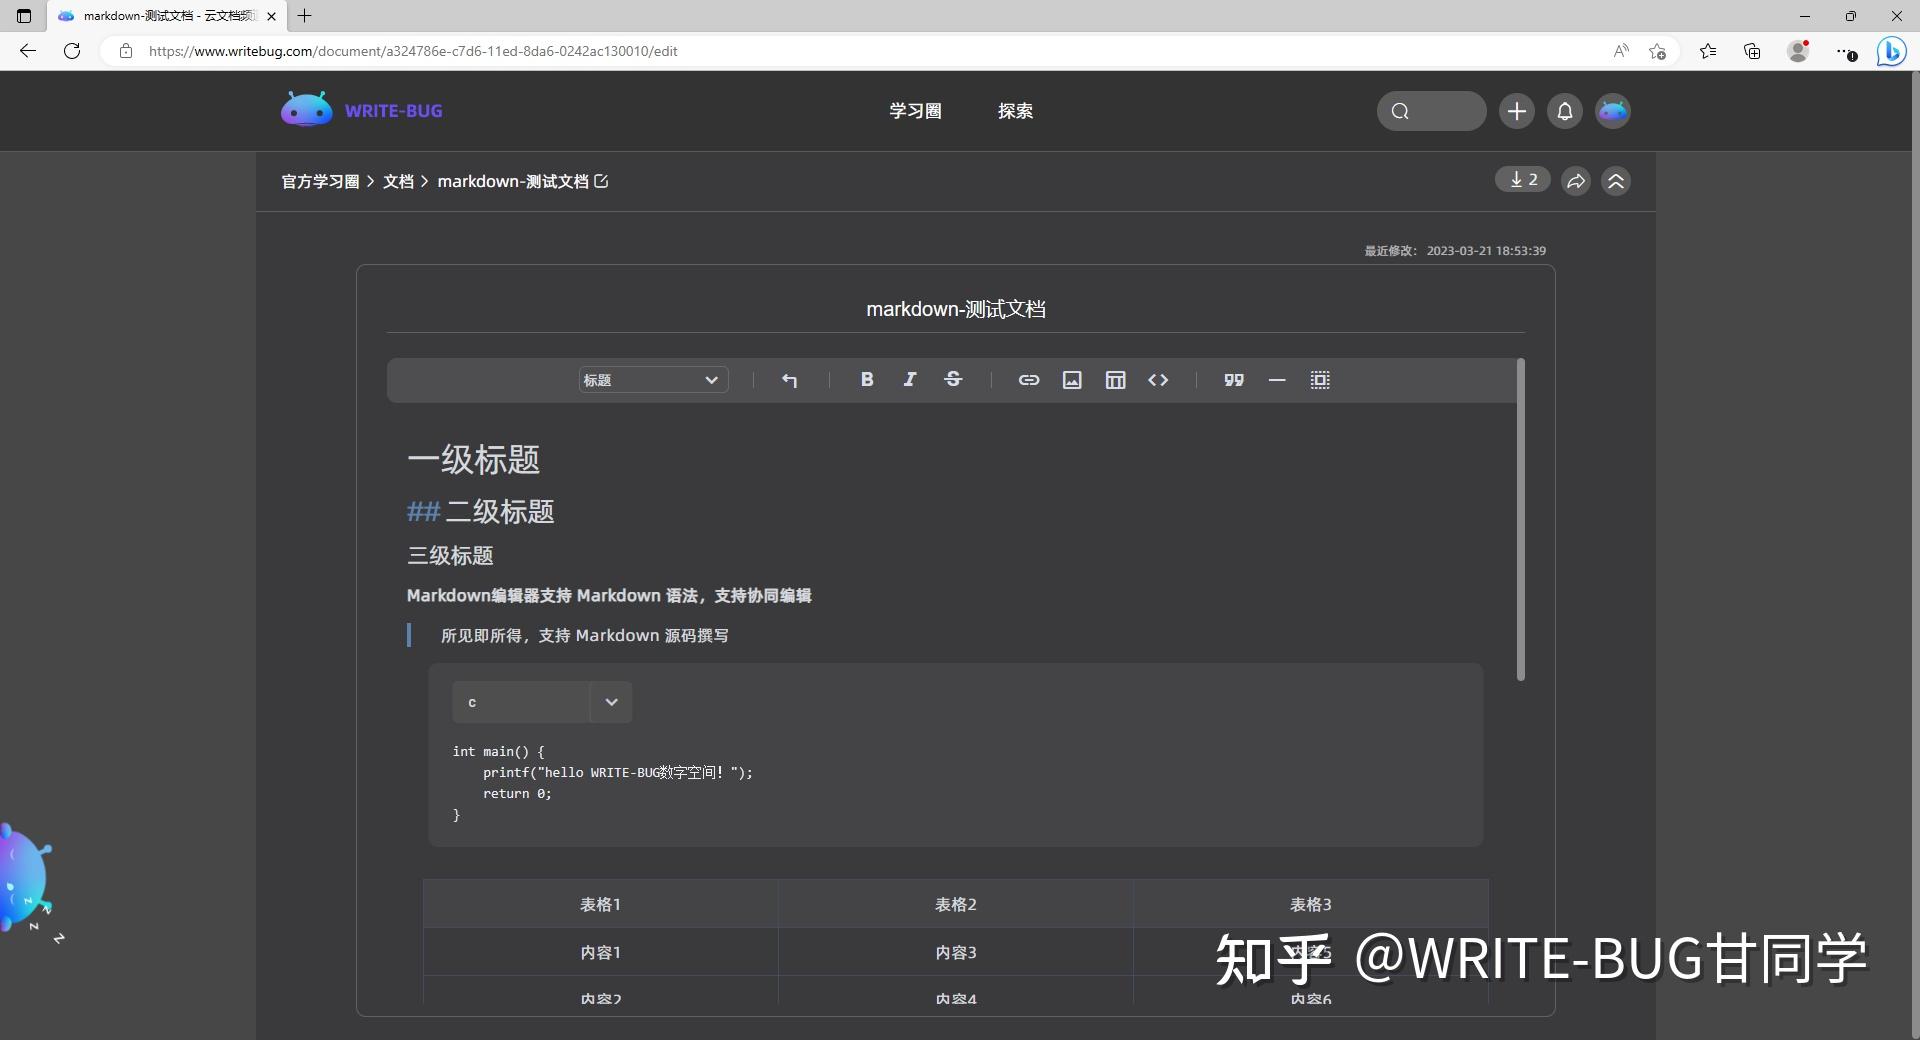Viewport: 1920px width, 1040px height.
Task: Toggle bold formatting
Action: click(x=867, y=380)
